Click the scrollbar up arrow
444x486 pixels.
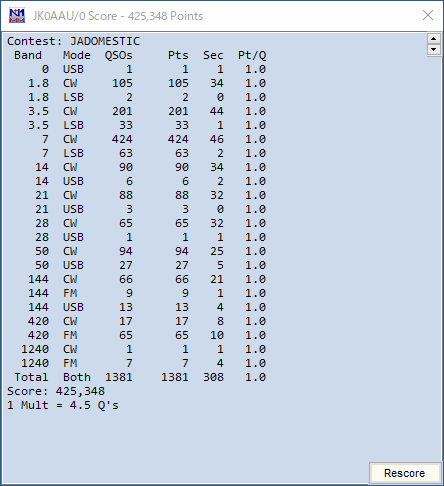coord(433,39)
